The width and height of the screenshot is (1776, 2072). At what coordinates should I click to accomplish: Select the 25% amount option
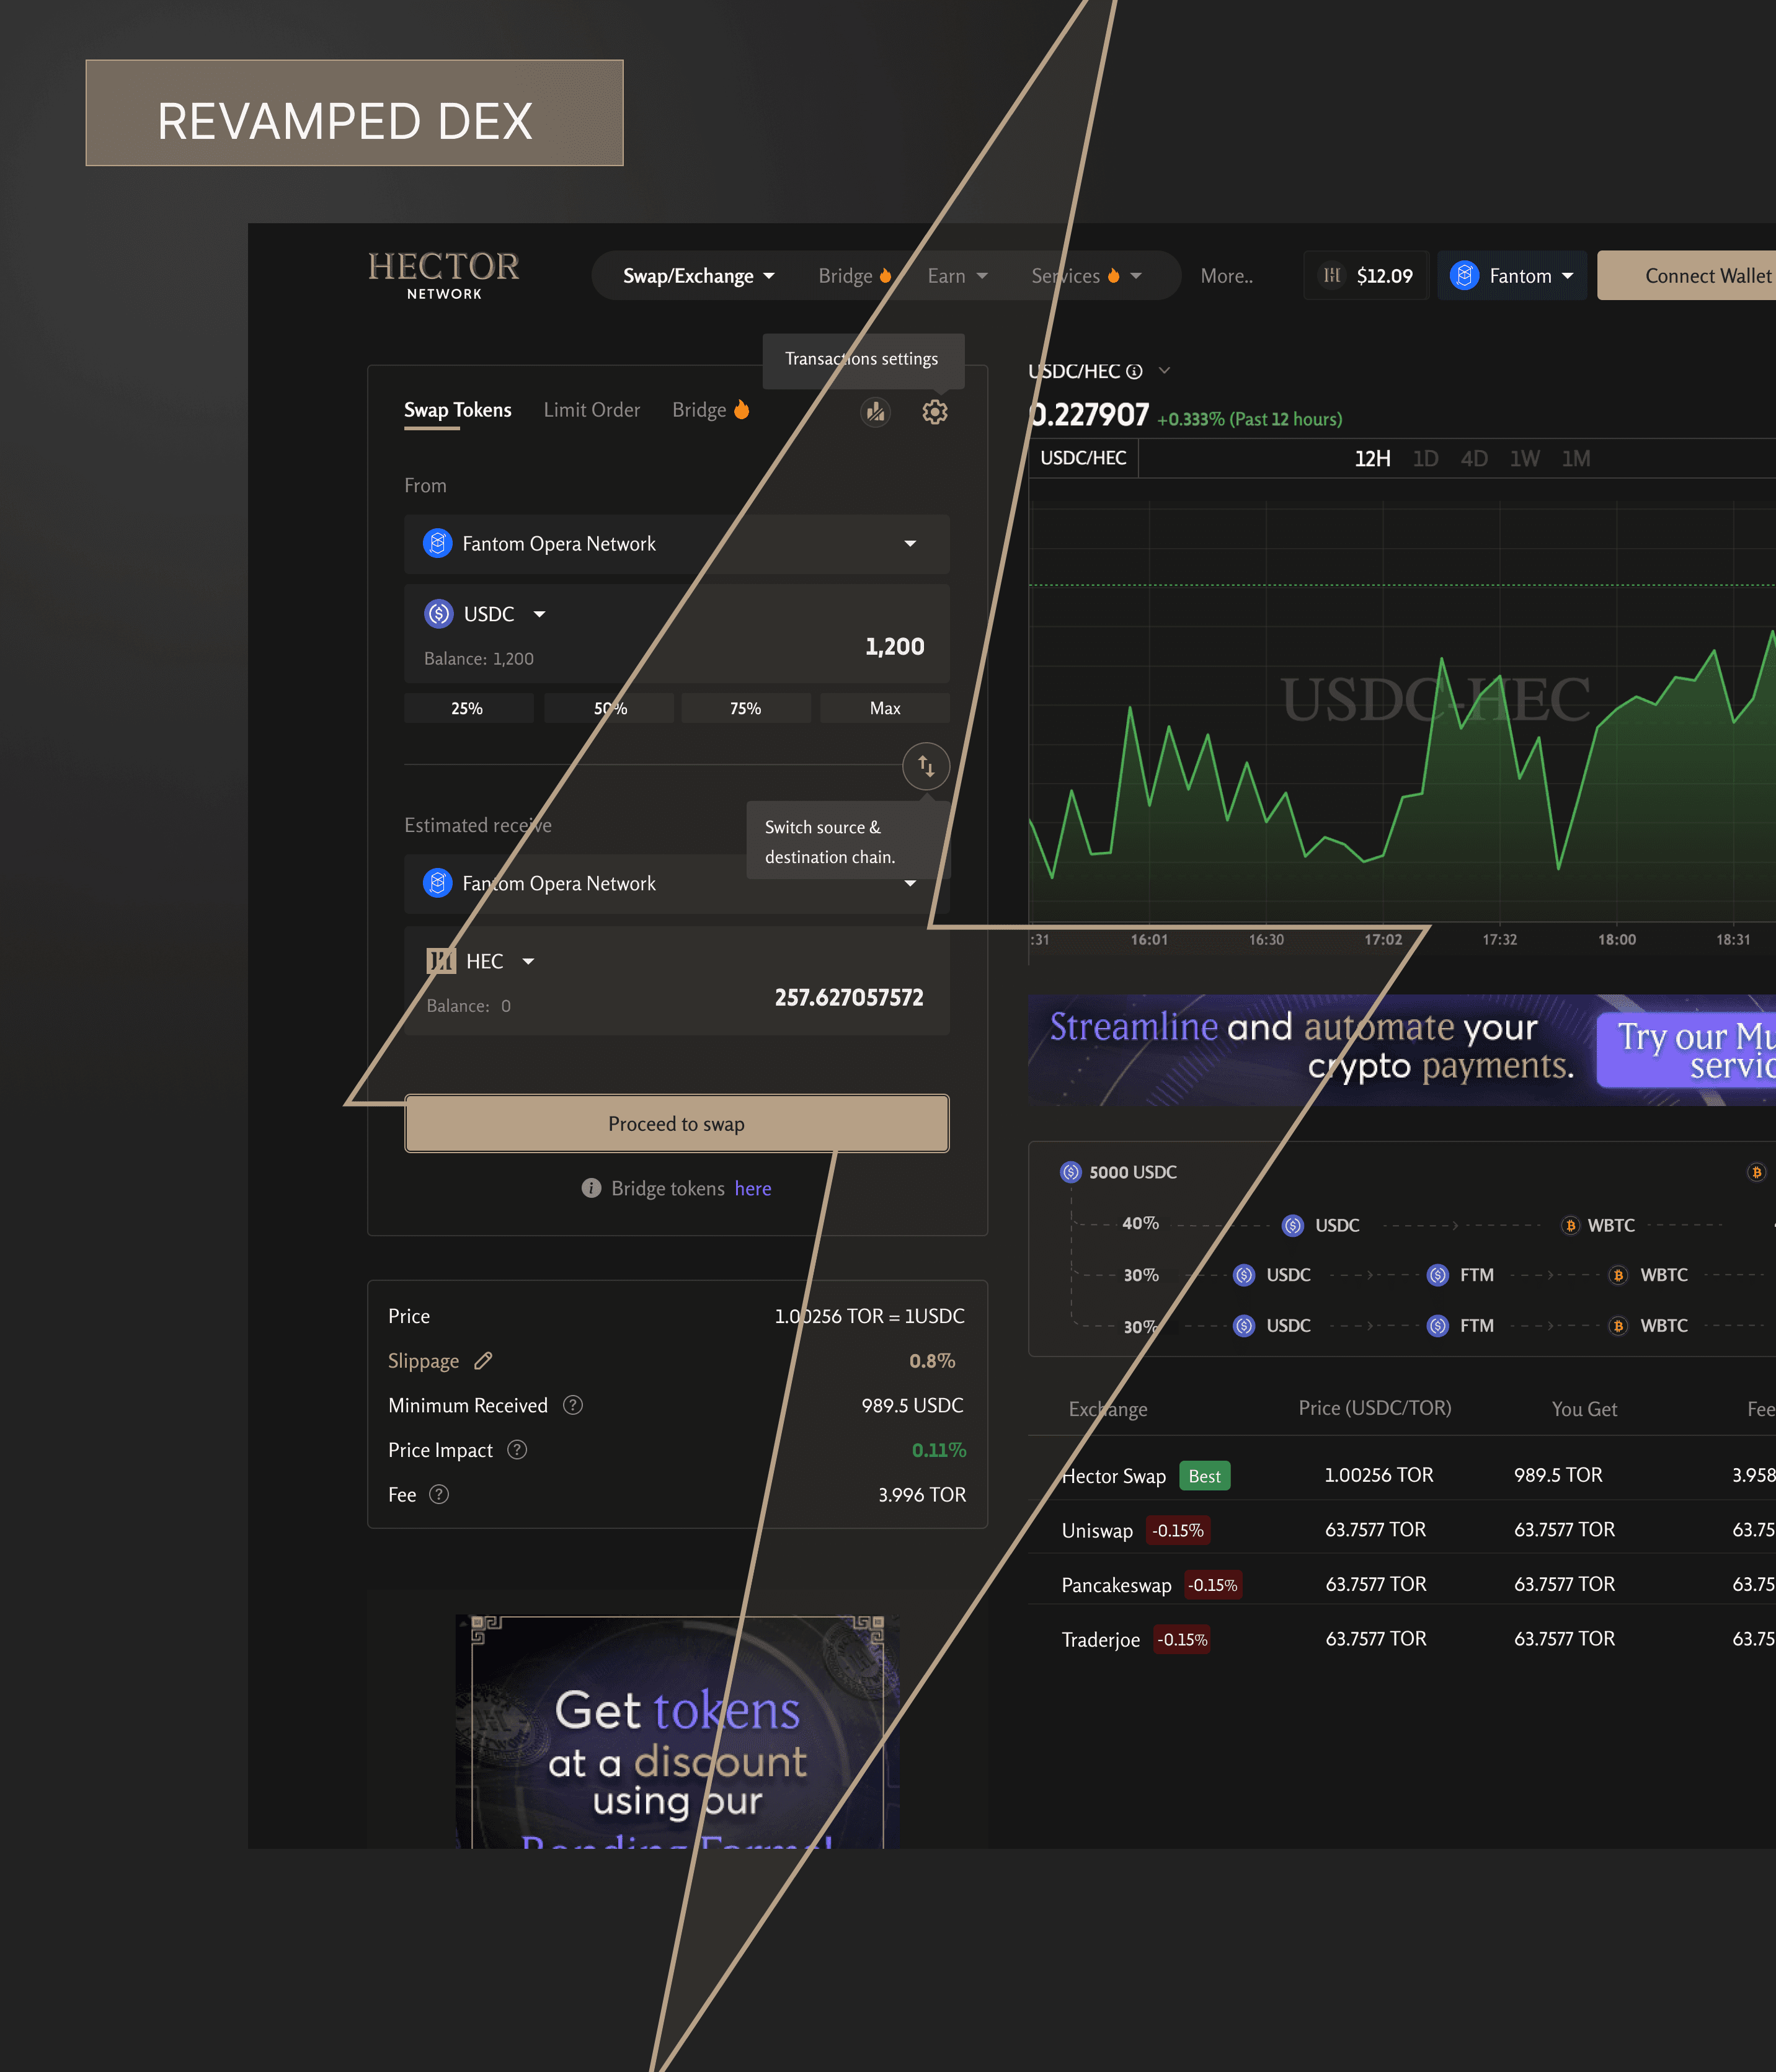467,708
